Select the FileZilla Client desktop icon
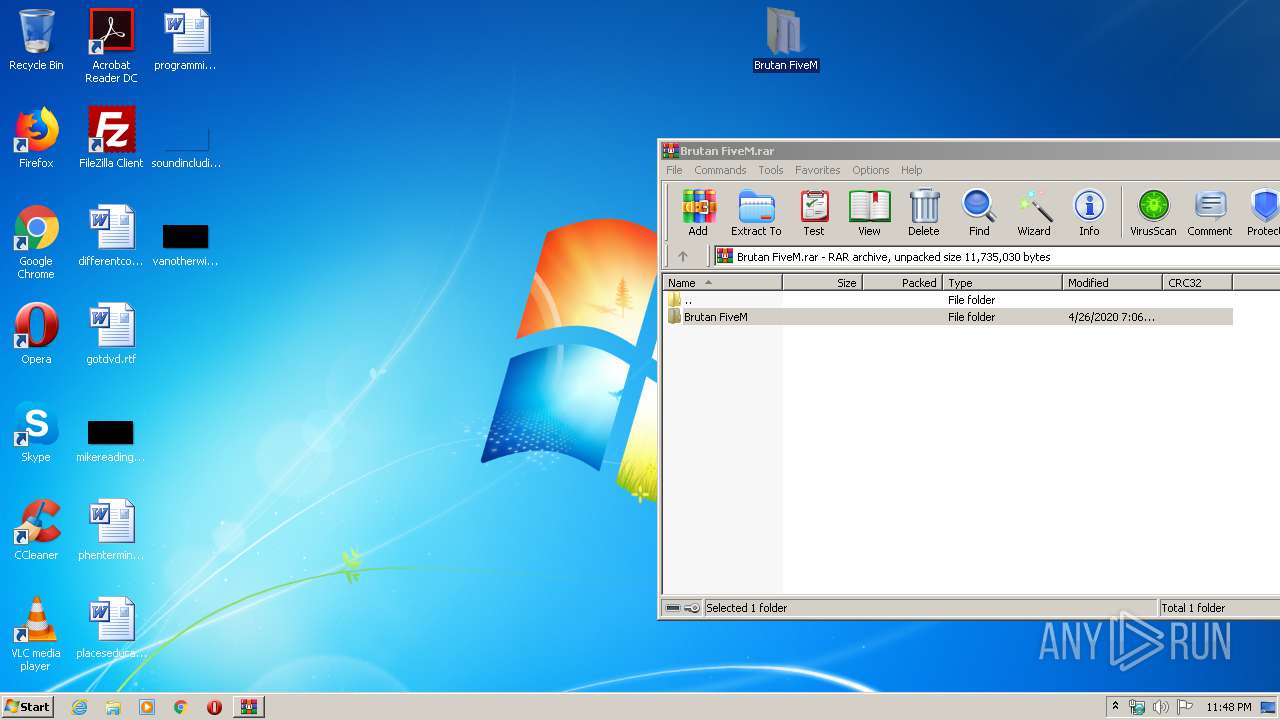The image size is (1280, 720). coord(111,138)
